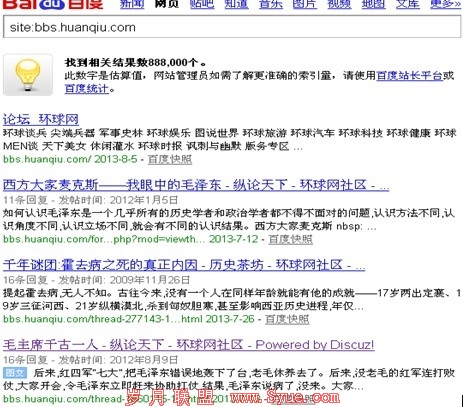Image resolution: width=463 pixels, height=407 pixels.
Task: Select the 网页 tab
Action: [x=167, y=4]
